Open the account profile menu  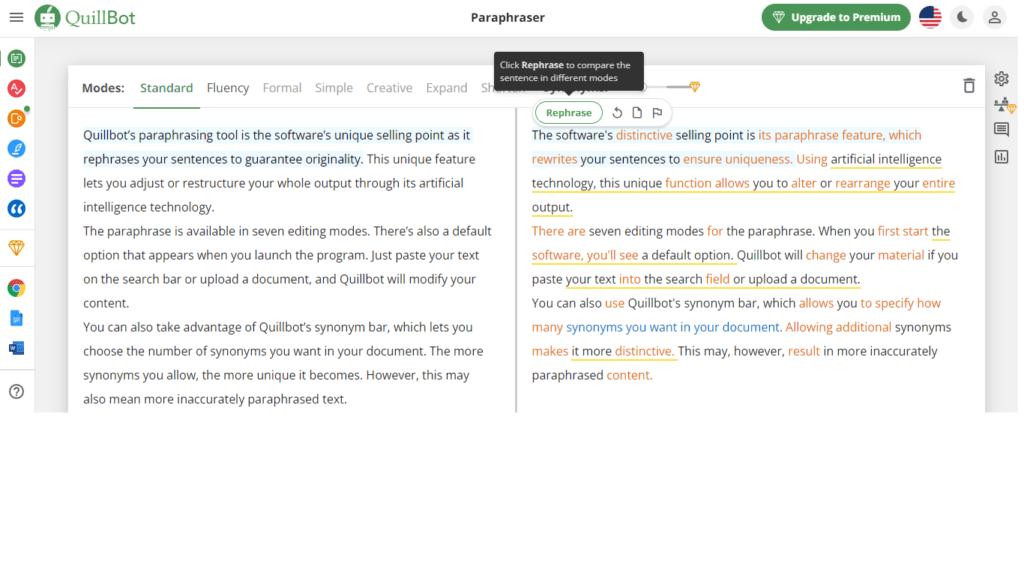993,17
